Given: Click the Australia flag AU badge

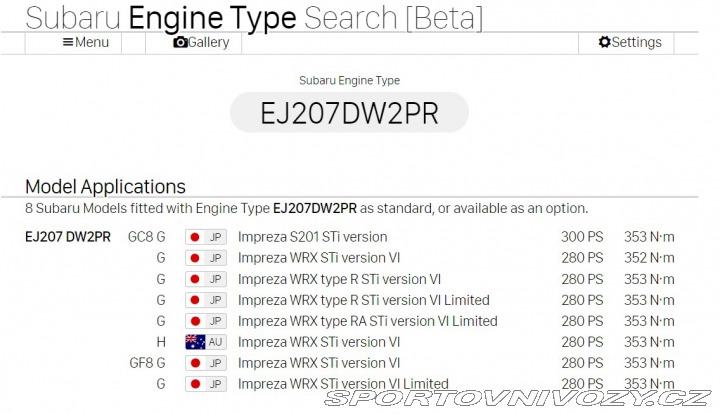Looking at the screenshot, I should point(206,342).
